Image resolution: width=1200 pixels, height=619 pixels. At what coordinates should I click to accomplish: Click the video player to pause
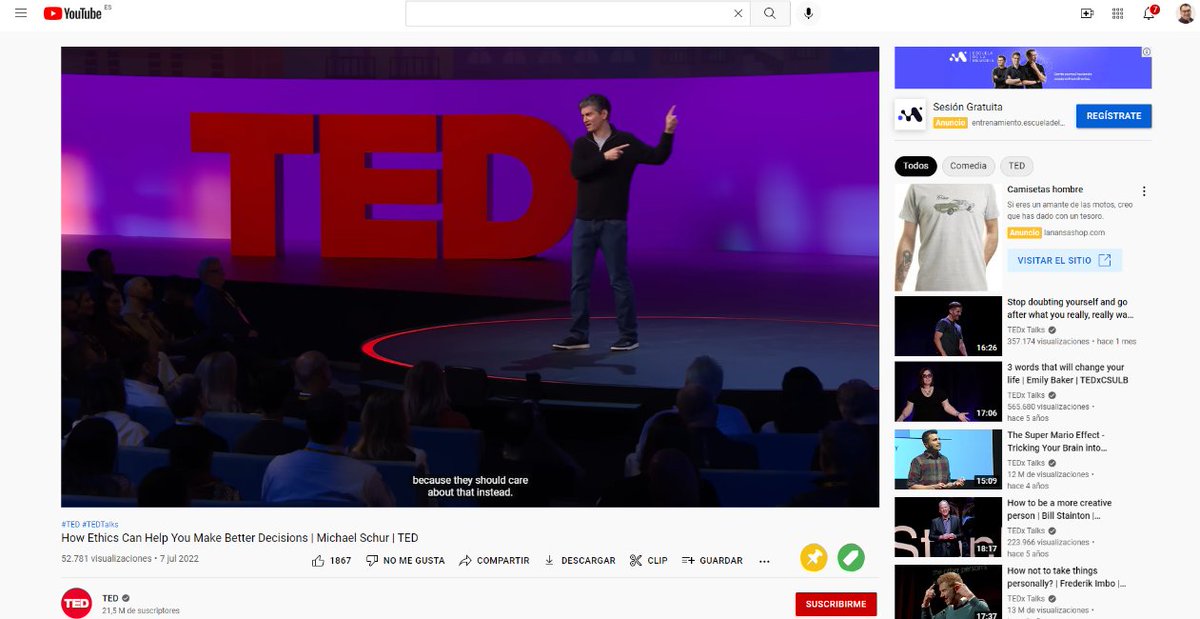pyautogui.click(x=470, y=277)
